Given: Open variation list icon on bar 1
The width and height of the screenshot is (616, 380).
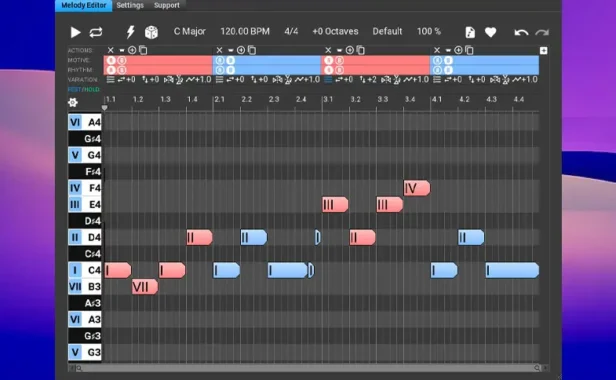Looking at the screenshot, I should pos(110,80).
